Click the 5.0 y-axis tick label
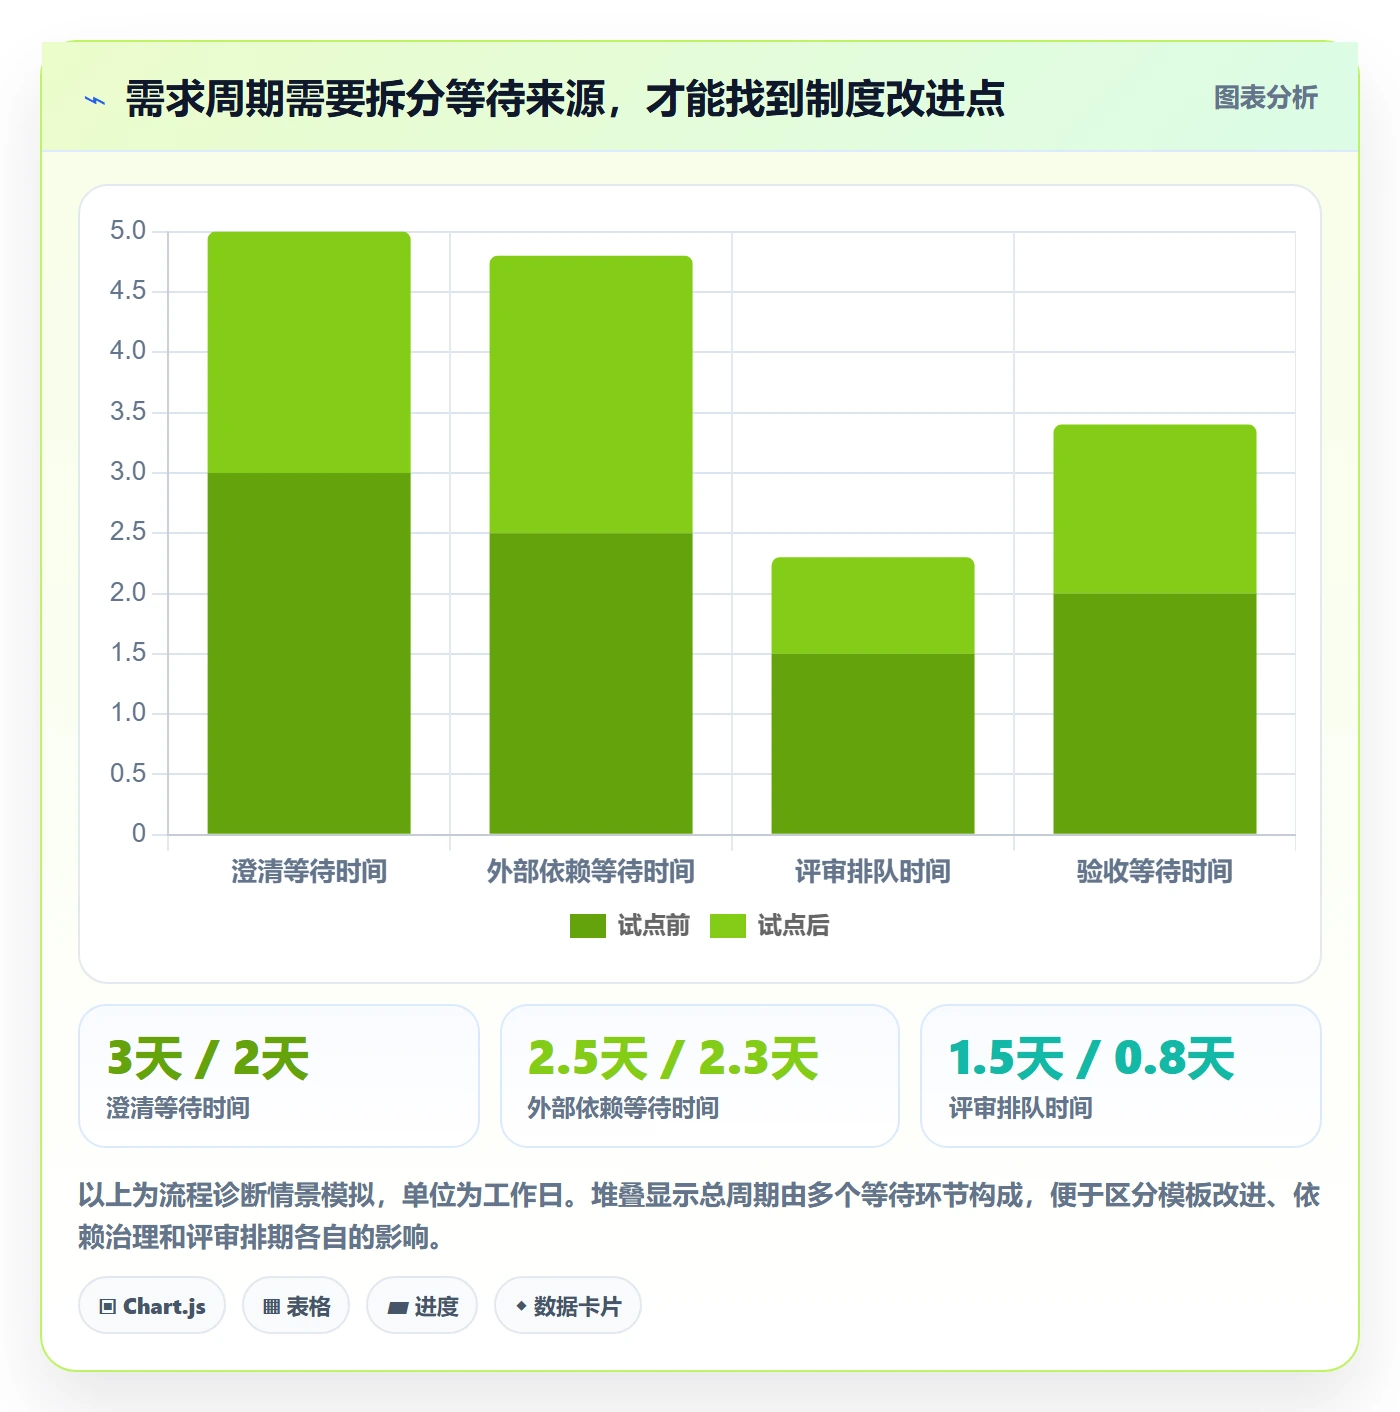The image size is (1400, 1412). point(128,231)
